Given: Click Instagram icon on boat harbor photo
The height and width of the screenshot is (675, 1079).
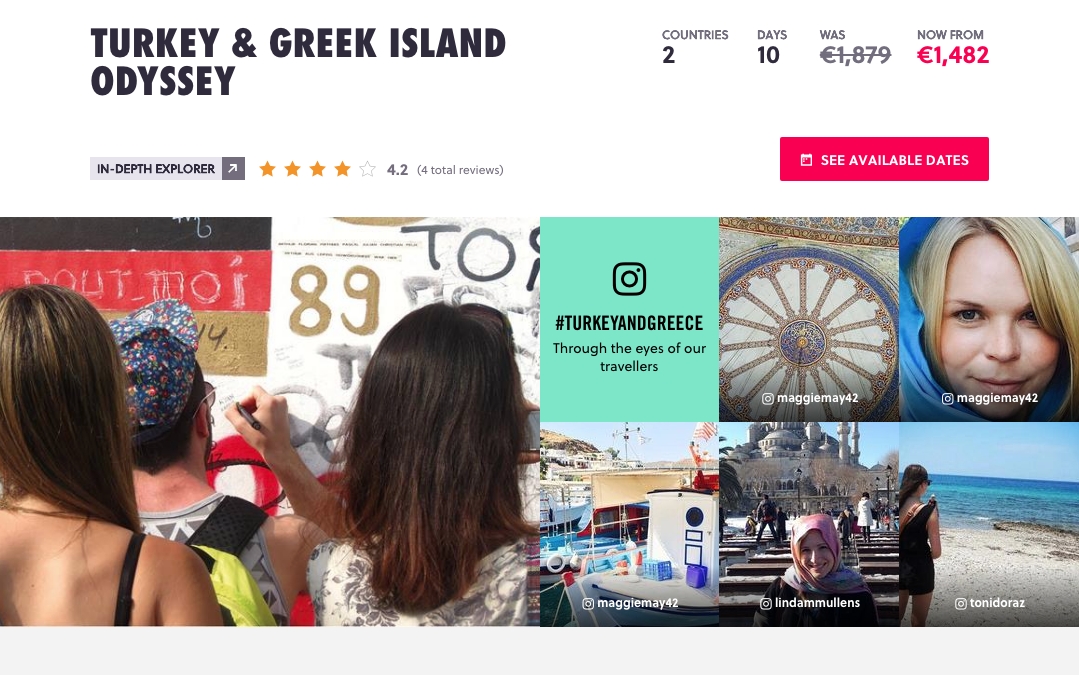Looking at the screenshot, I should tap(588, 603).
